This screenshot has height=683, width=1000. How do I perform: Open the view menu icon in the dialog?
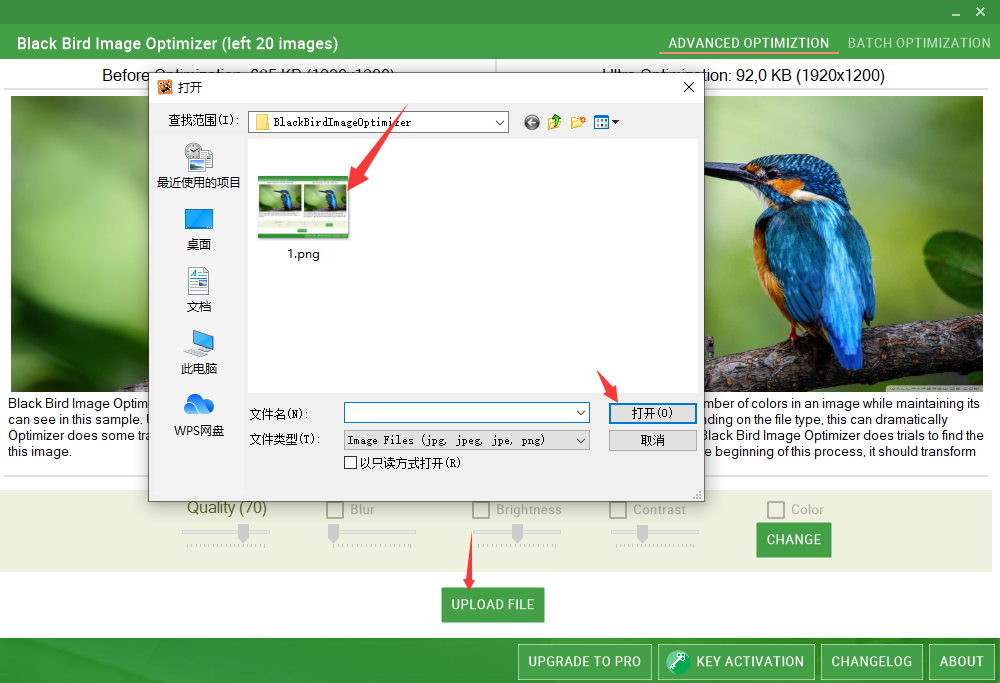pyautogui.click(x=606, y=122)
